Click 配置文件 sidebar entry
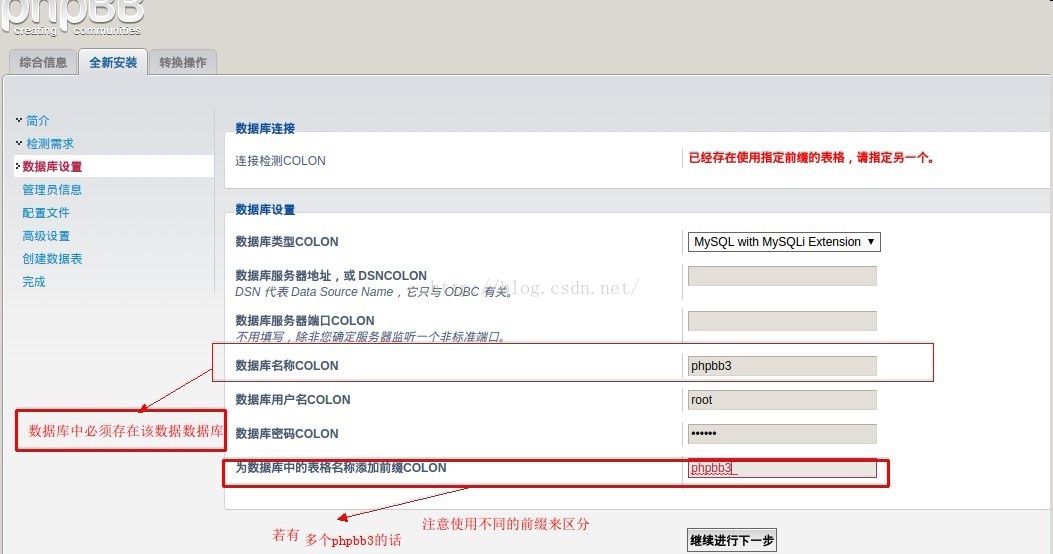Viewport: 1053px width, 554px height. pos(46,213)
